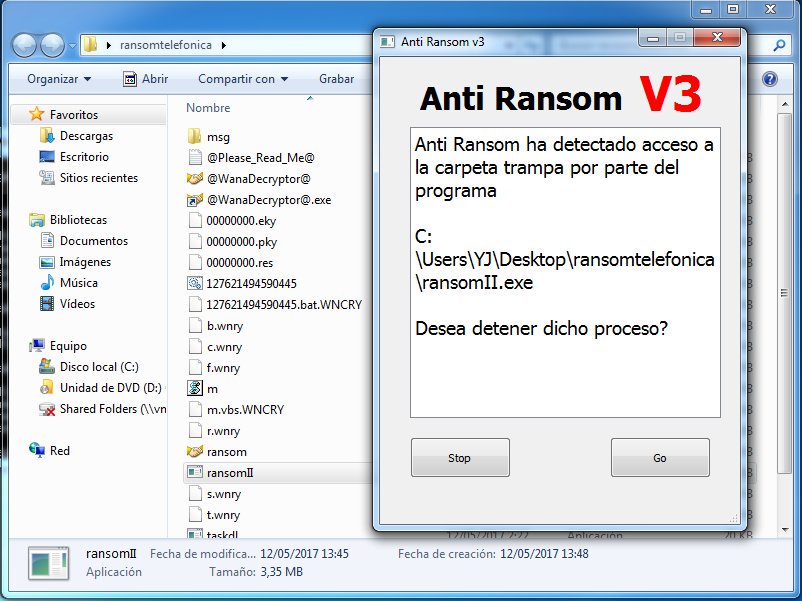Click Grabar in the toolbar

[337, 79]
